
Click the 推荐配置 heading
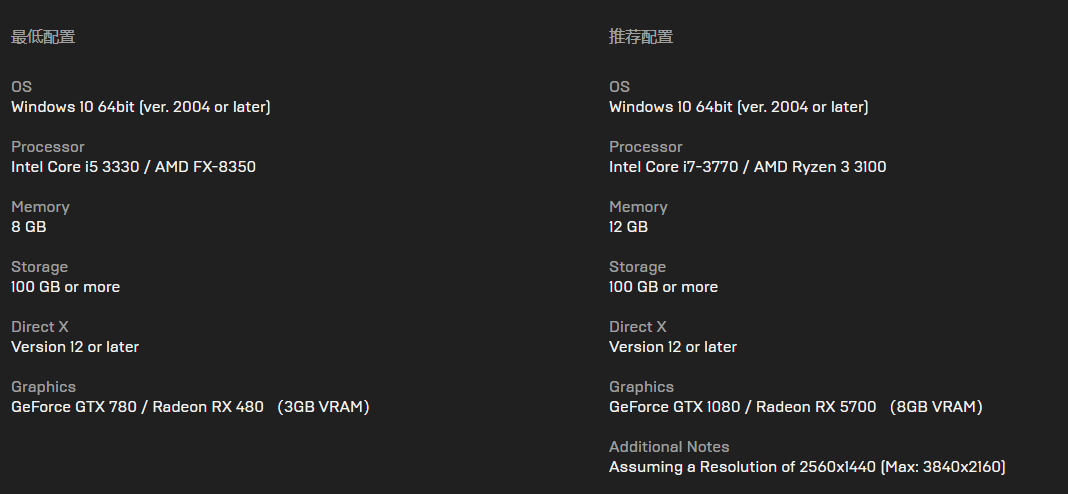click(641, 37)
